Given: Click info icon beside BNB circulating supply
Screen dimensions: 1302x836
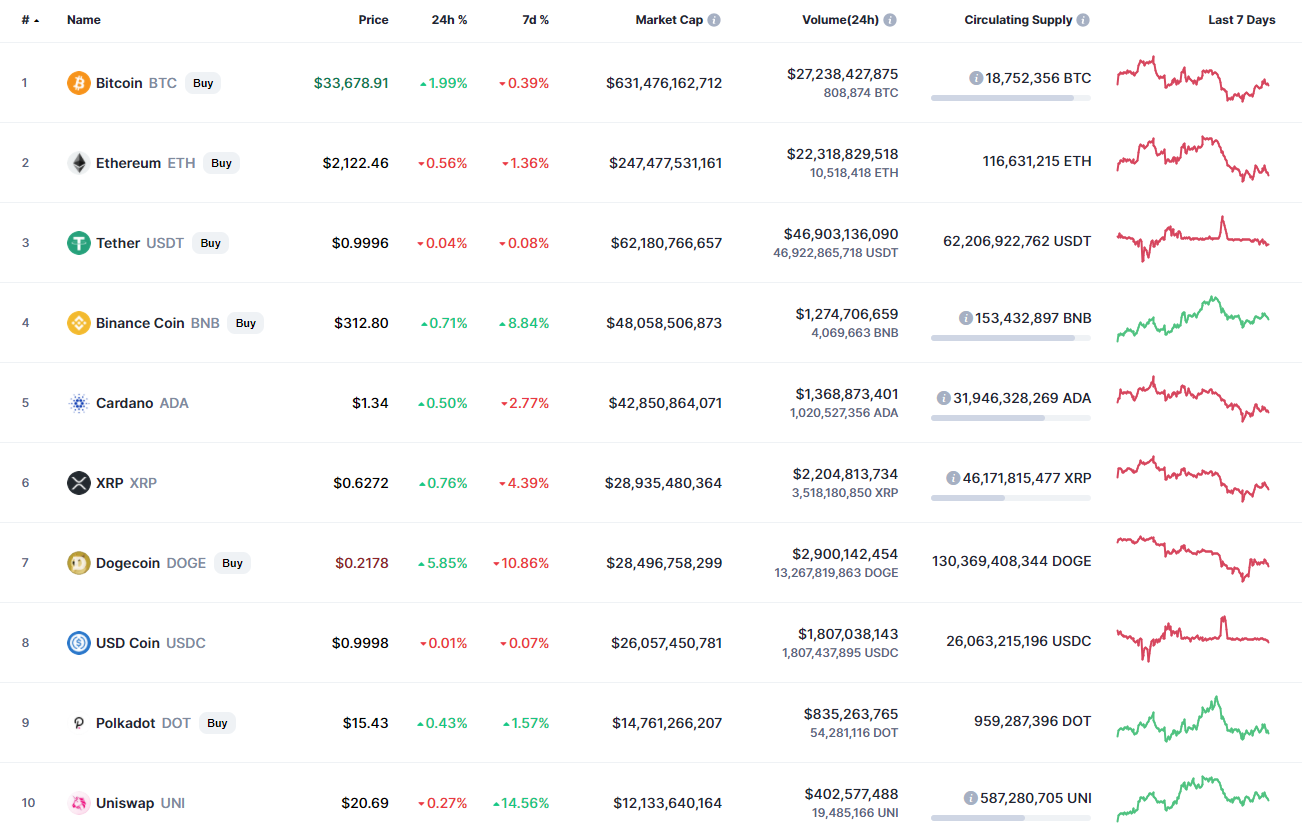Looking at the screenshot, I should pyautogui.click(x=966, y=318).
